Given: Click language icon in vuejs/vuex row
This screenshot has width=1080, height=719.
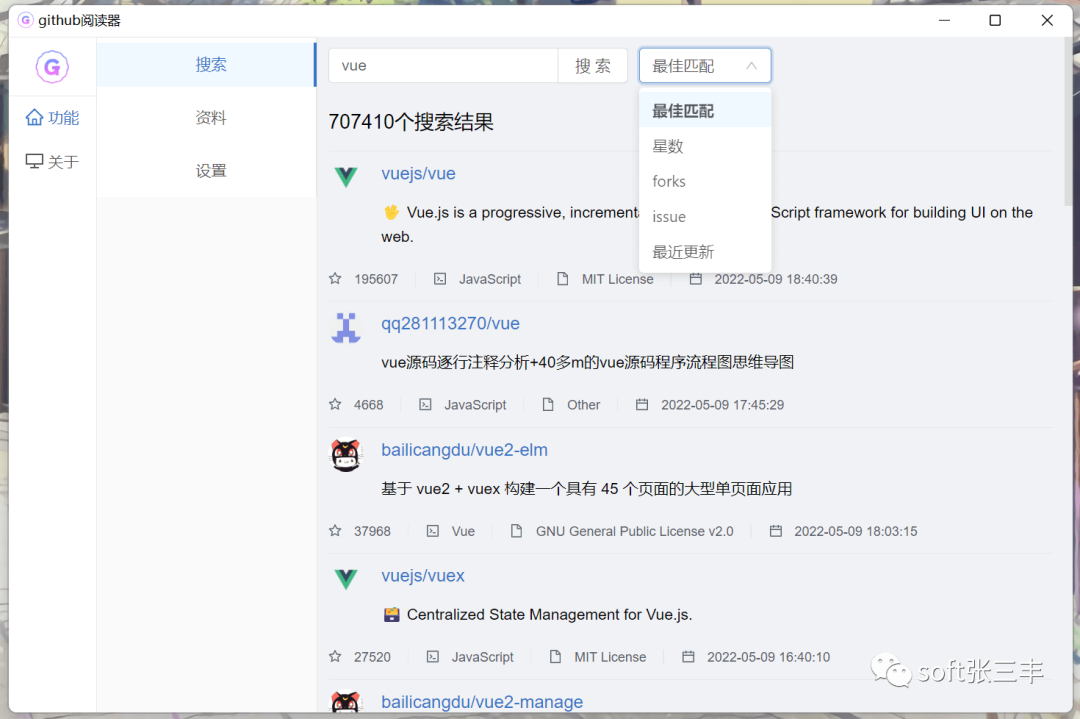Looking at the screenshot, I should pyautogui.click(x=433, y=657).
